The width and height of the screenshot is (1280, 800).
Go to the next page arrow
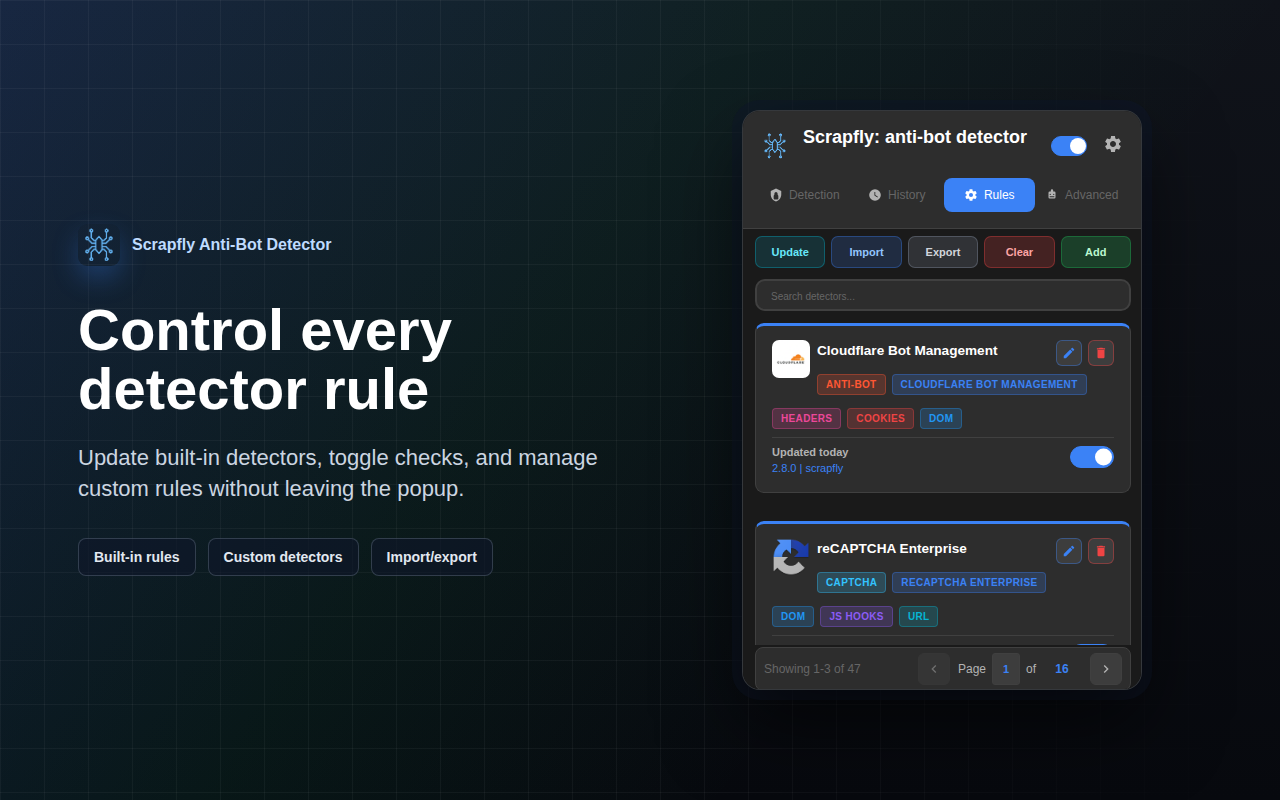[1106, 669]
